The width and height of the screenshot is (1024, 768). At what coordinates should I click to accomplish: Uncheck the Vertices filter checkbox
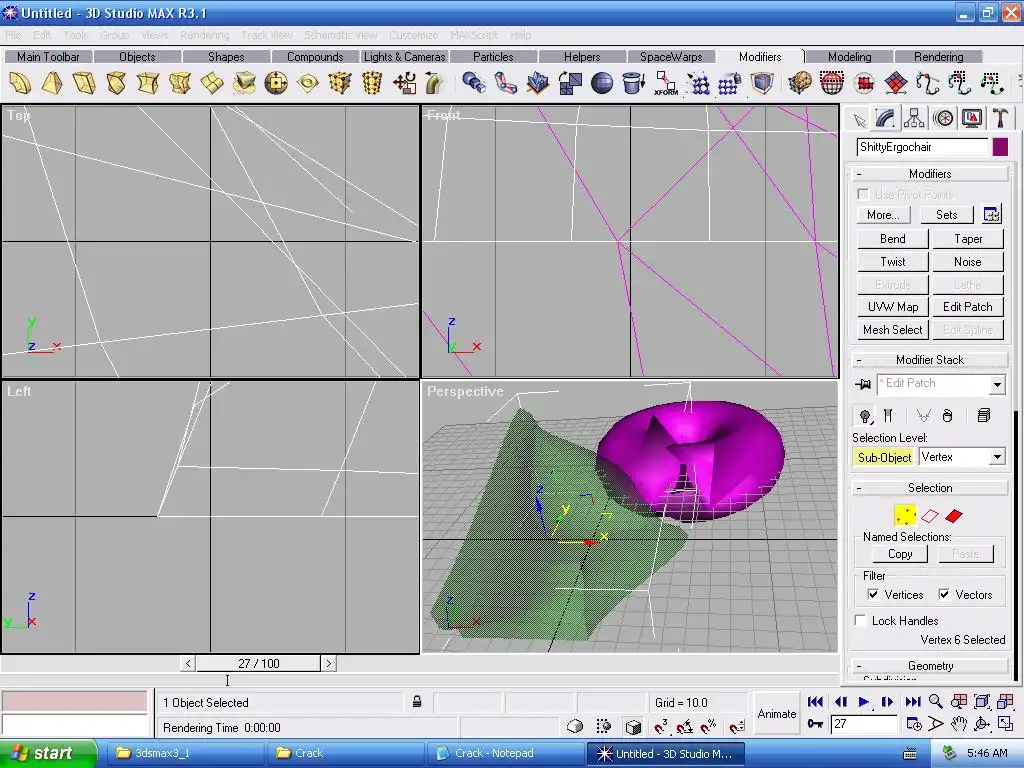[x=872, y=594]
